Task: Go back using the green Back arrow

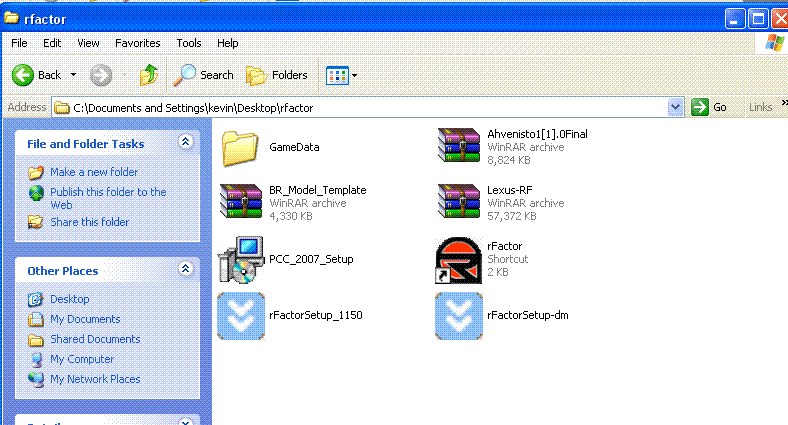Action: 23,75
